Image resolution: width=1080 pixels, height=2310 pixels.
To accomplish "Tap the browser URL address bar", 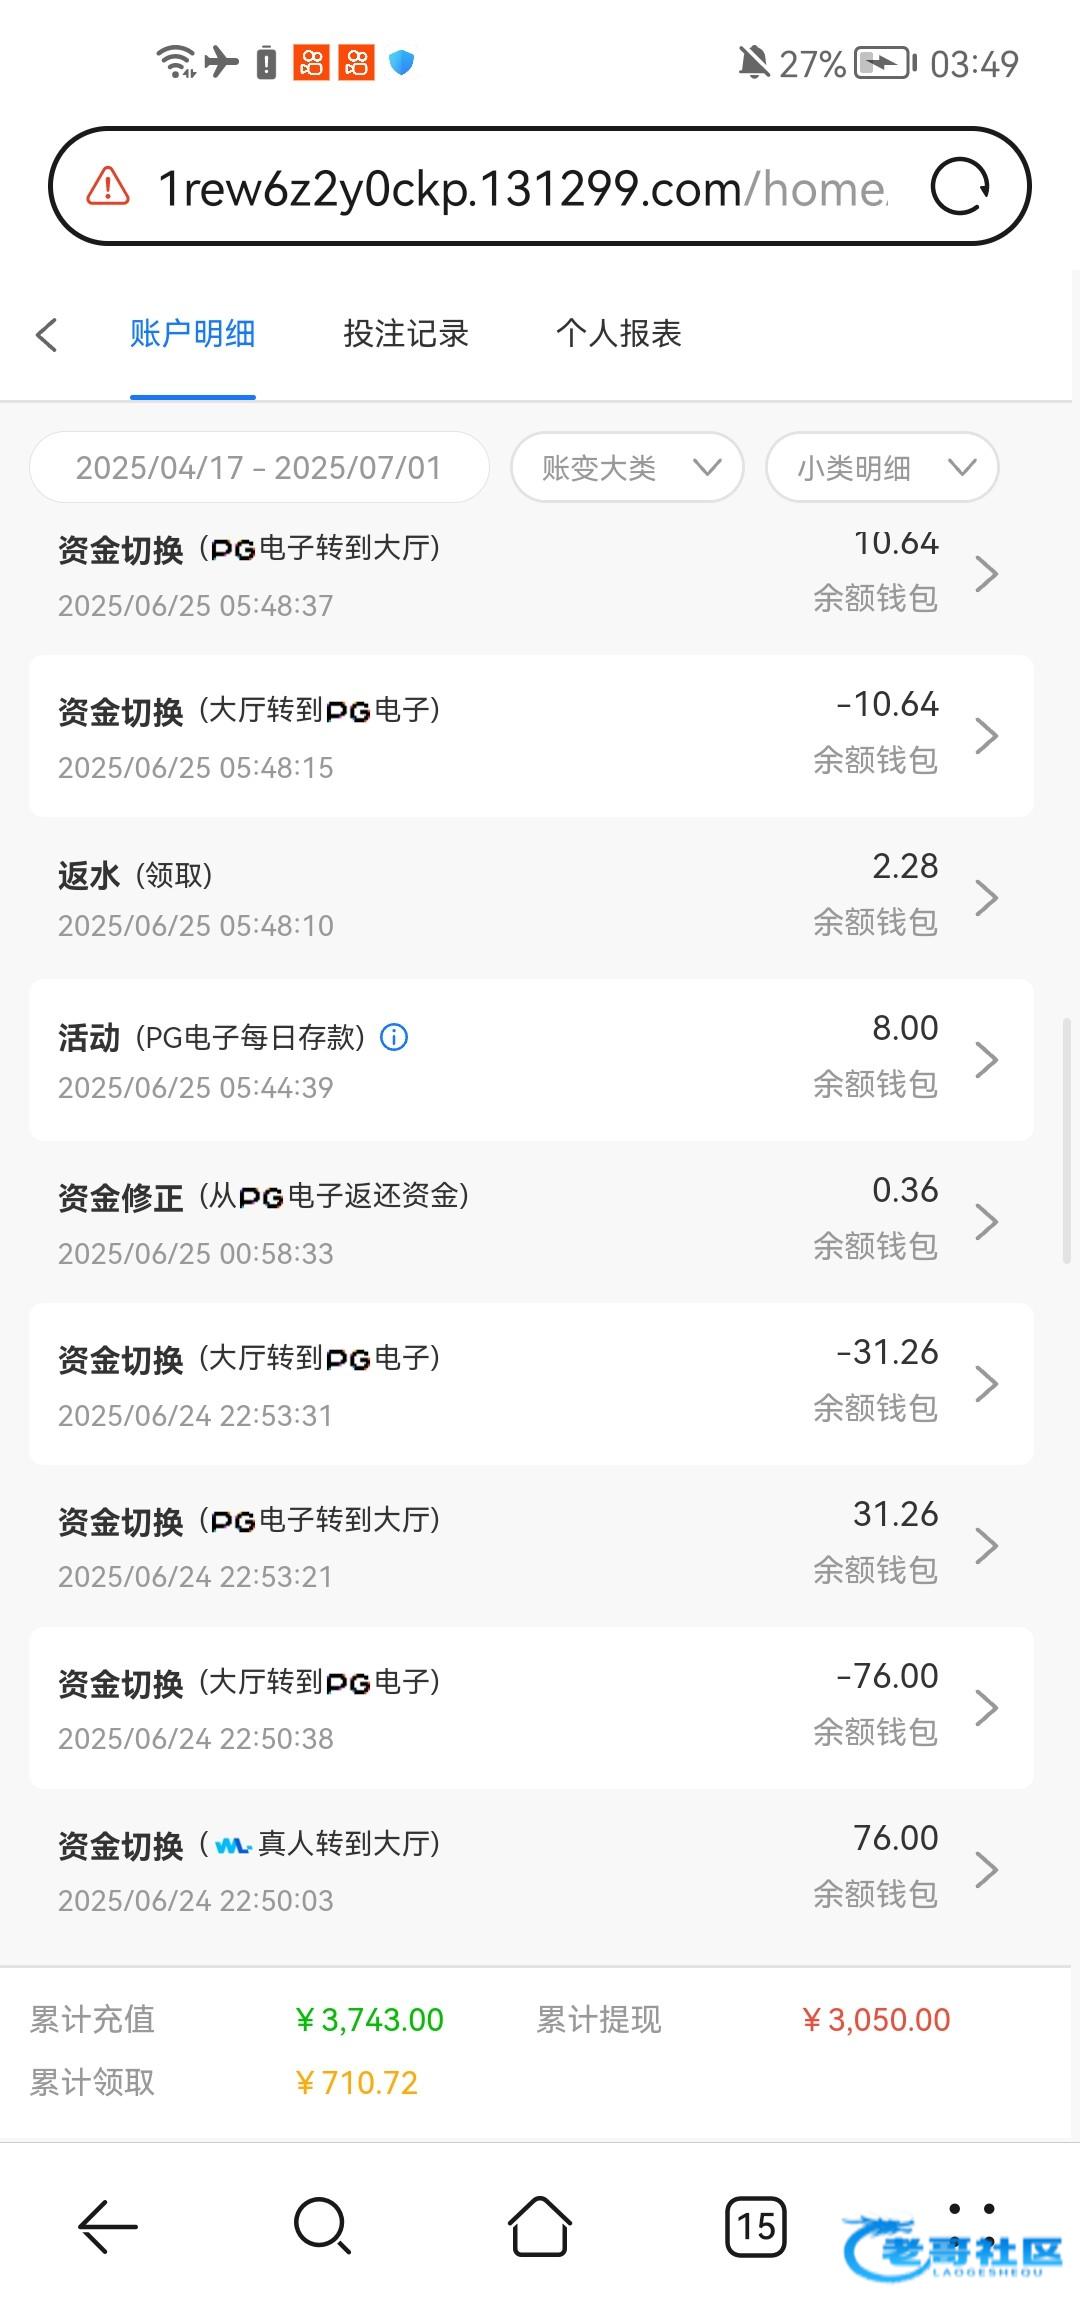I will pyautogui.click(x=520, y=187).
